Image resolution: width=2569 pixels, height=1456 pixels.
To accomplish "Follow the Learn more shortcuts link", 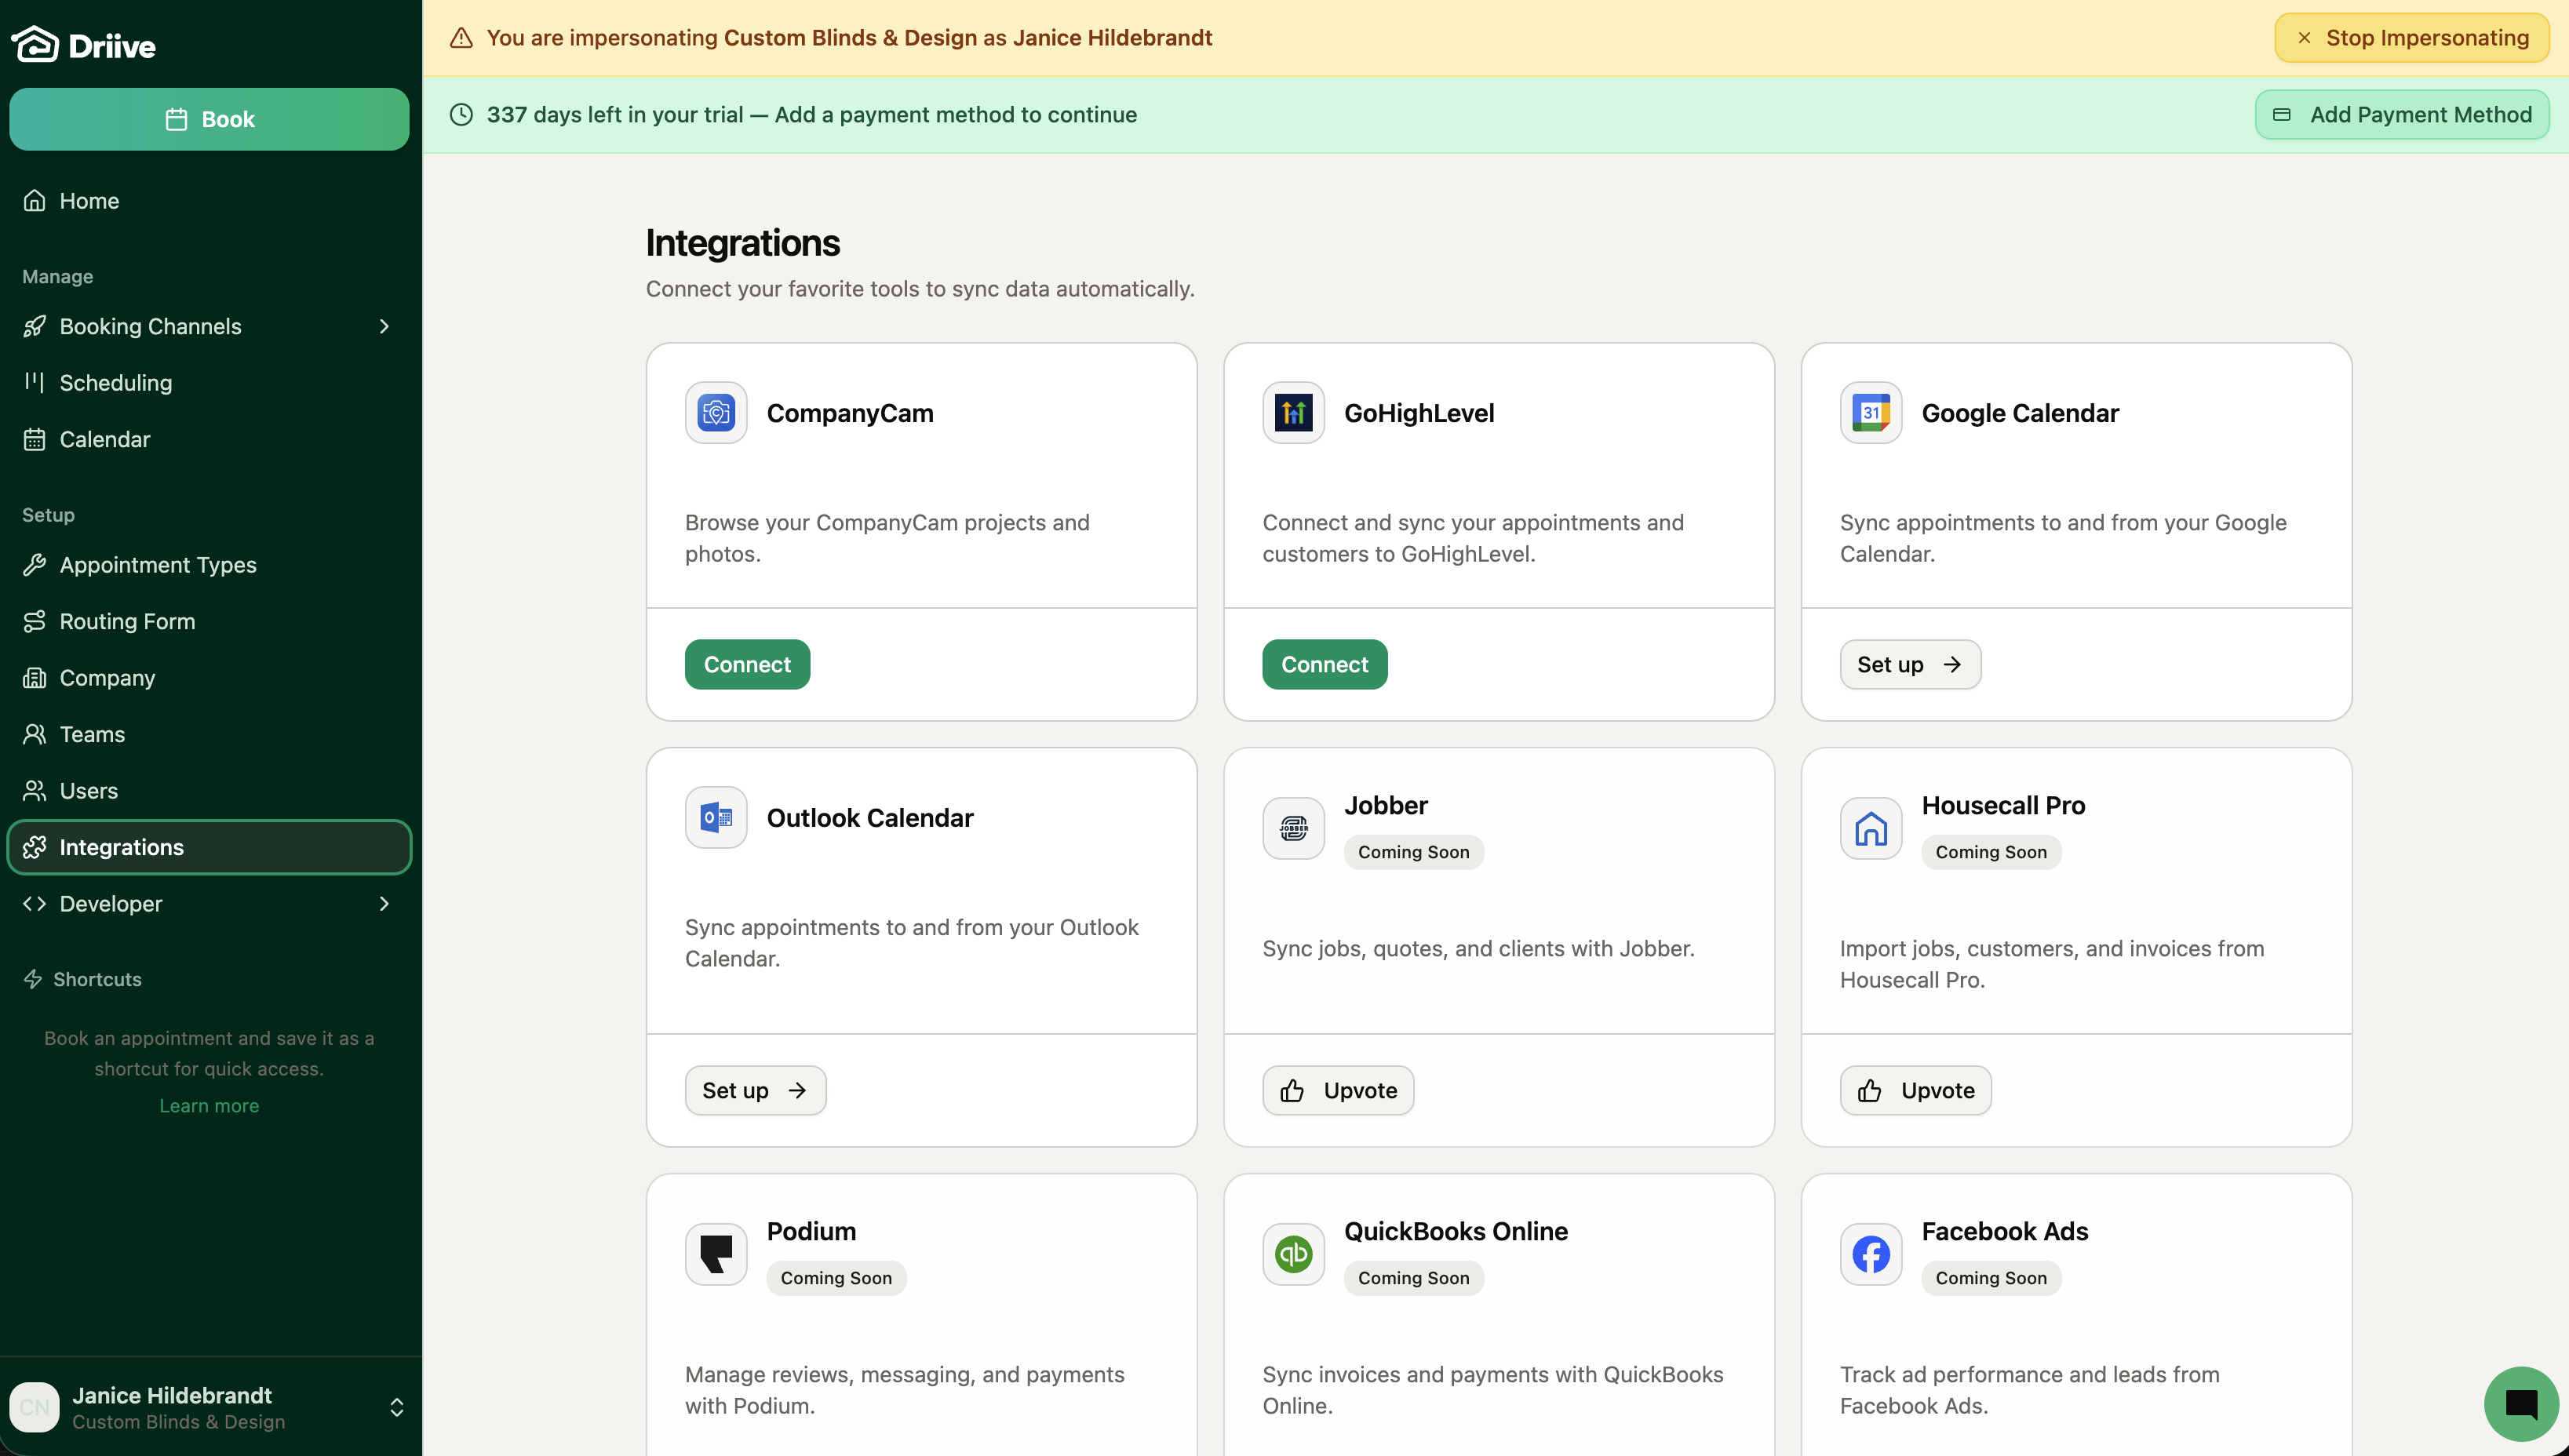I will (209, 1105).
